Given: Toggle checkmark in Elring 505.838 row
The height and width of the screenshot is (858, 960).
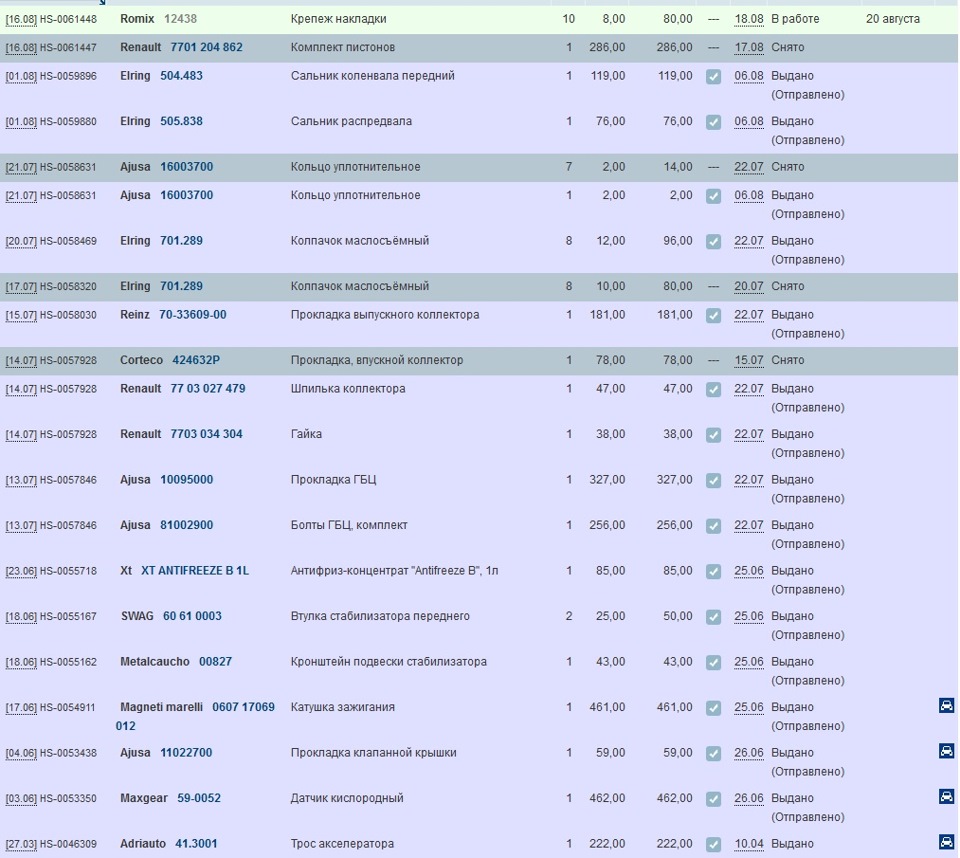Looking at the screenshot, I should click(713, 122).
